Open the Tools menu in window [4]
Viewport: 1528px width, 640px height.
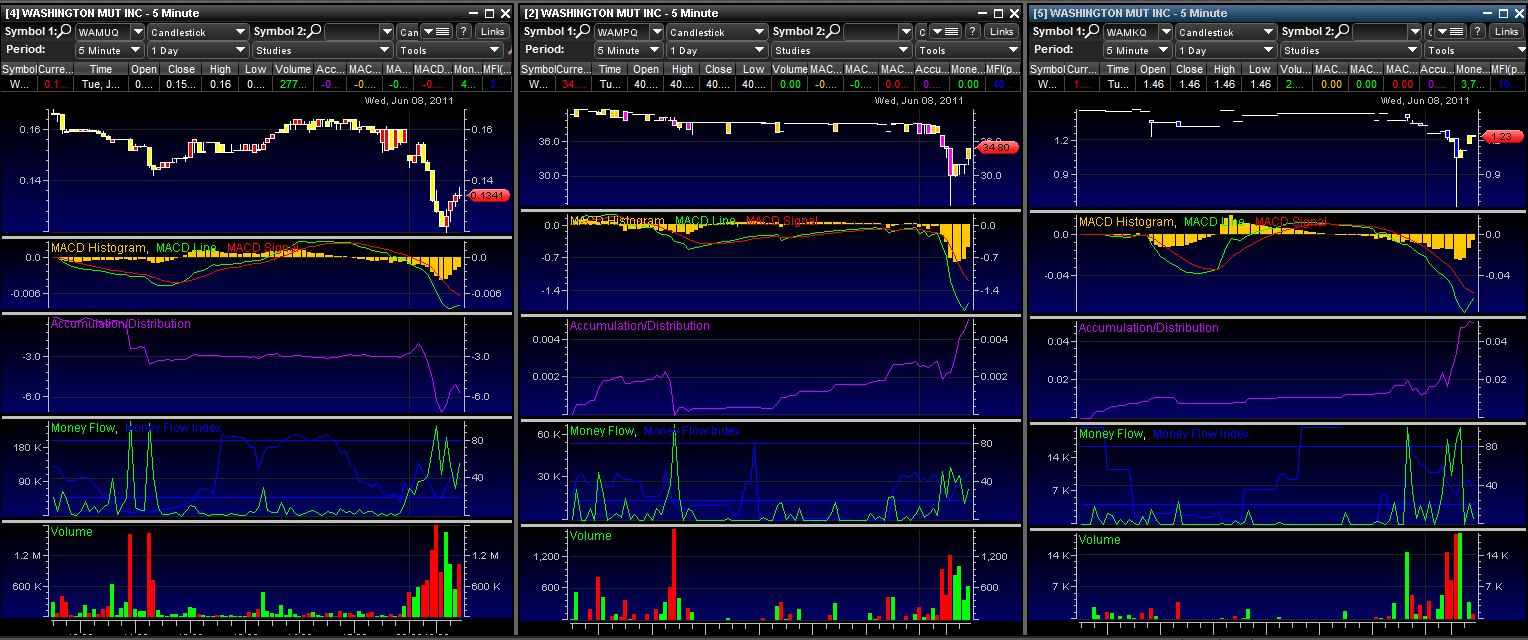(450, 50)
